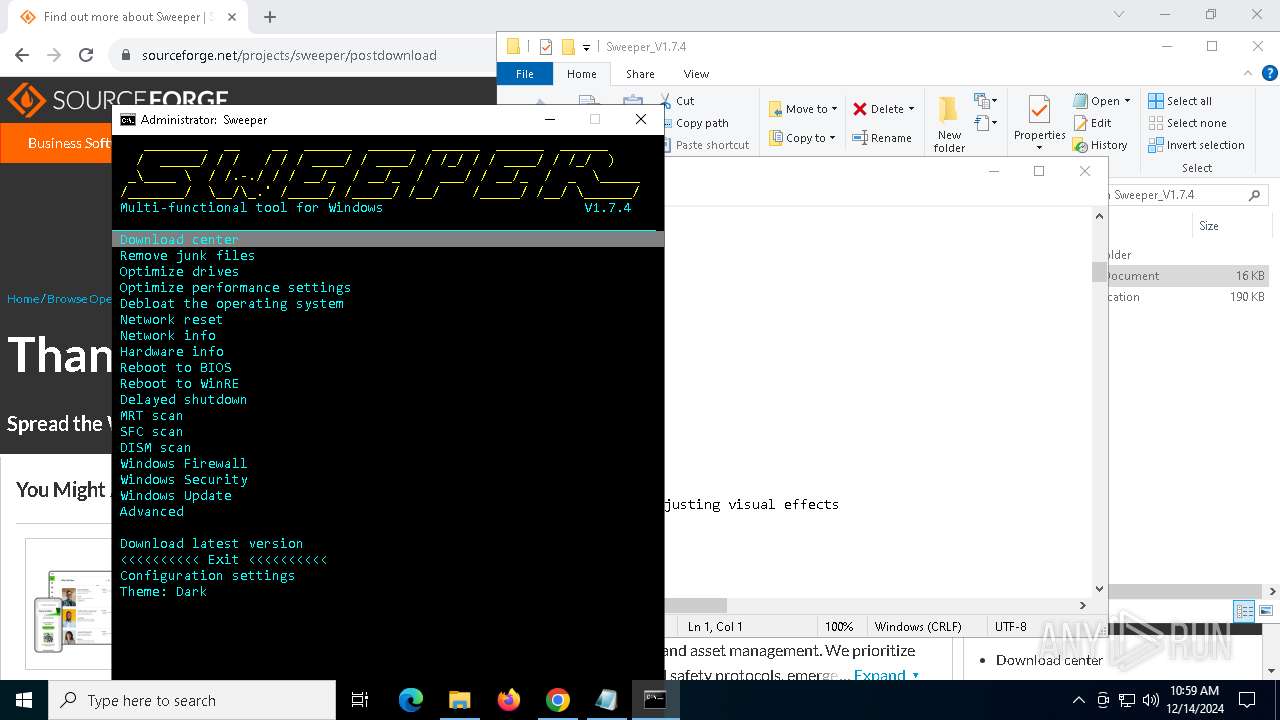Screen dimensions: 1280x720
Task: Click Download latest version in Sweeper
Action: 211,544
